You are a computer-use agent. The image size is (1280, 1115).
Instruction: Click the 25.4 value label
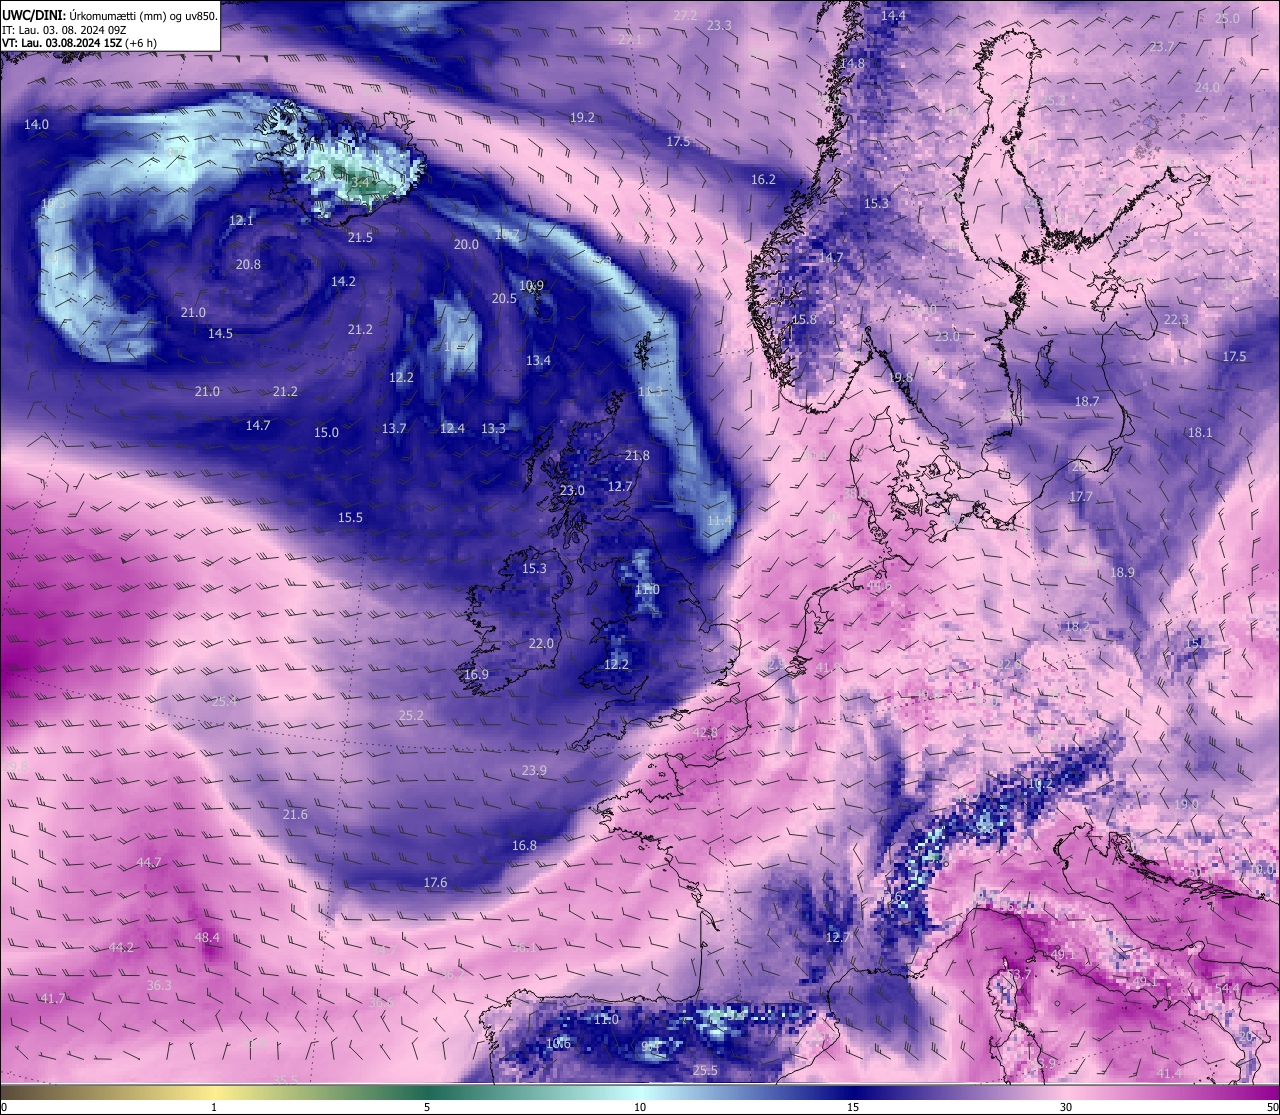click(x=224, y=701)
